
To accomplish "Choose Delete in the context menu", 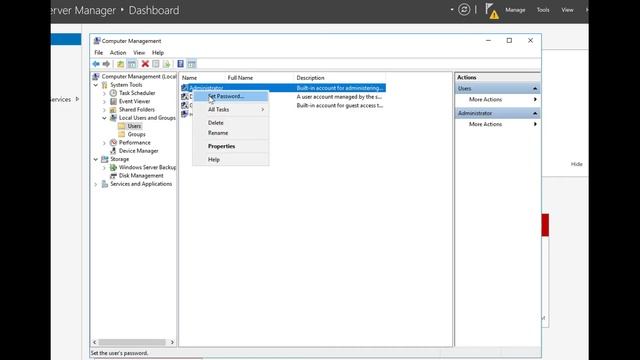I will 231,122.
